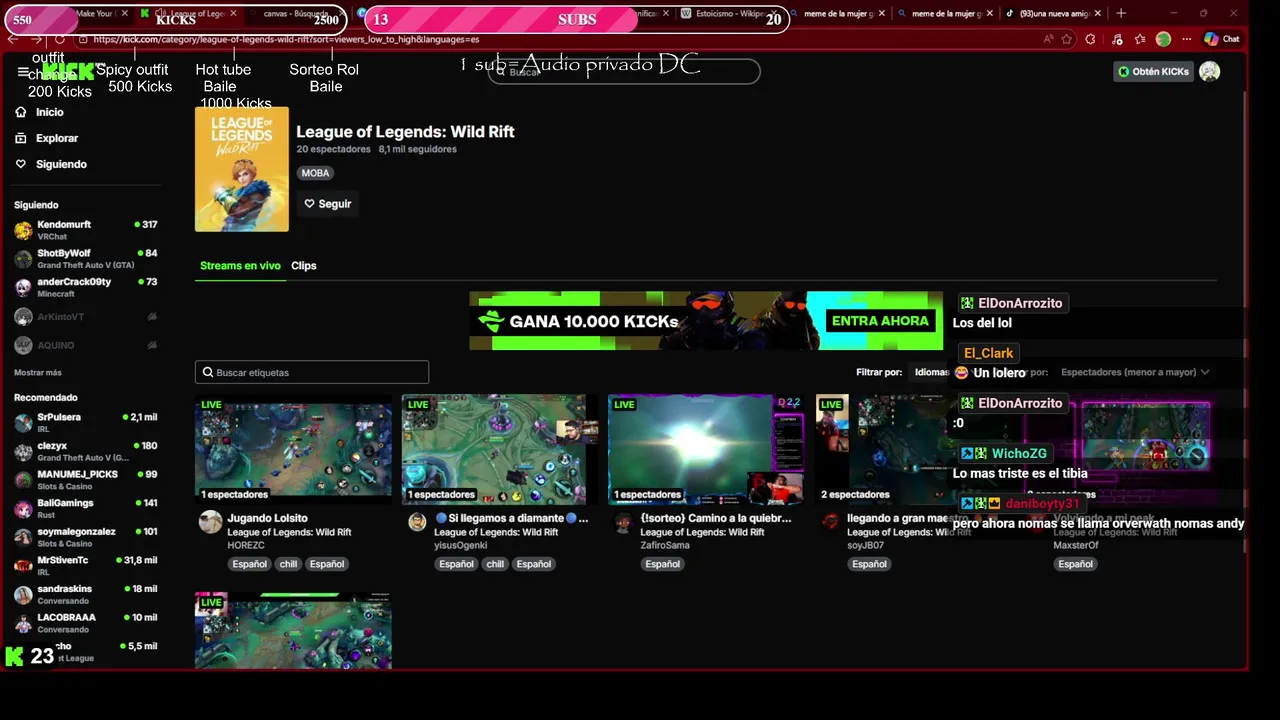The height and width of the screenshot is (720, 1280).
Task: Expand Mostrar más in Siguiendo list
Action: [x=38, y=373]
